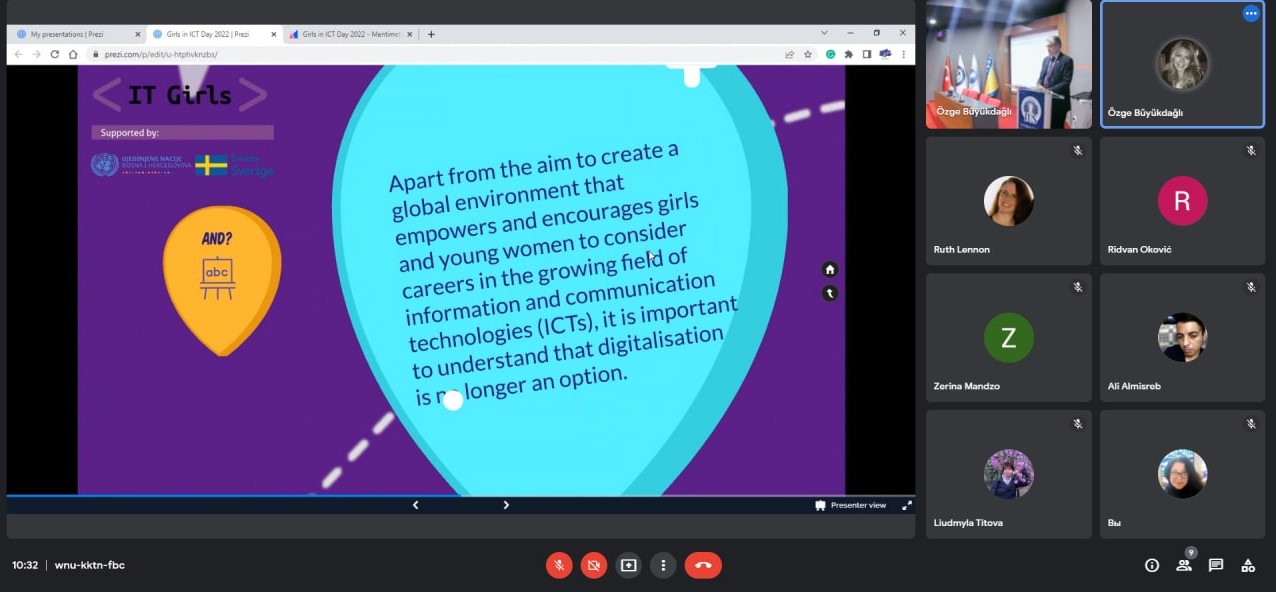This screenshot has height=592, width=1276.
Task: Click the Prezi home overview icon
Action: coord(829,269)
